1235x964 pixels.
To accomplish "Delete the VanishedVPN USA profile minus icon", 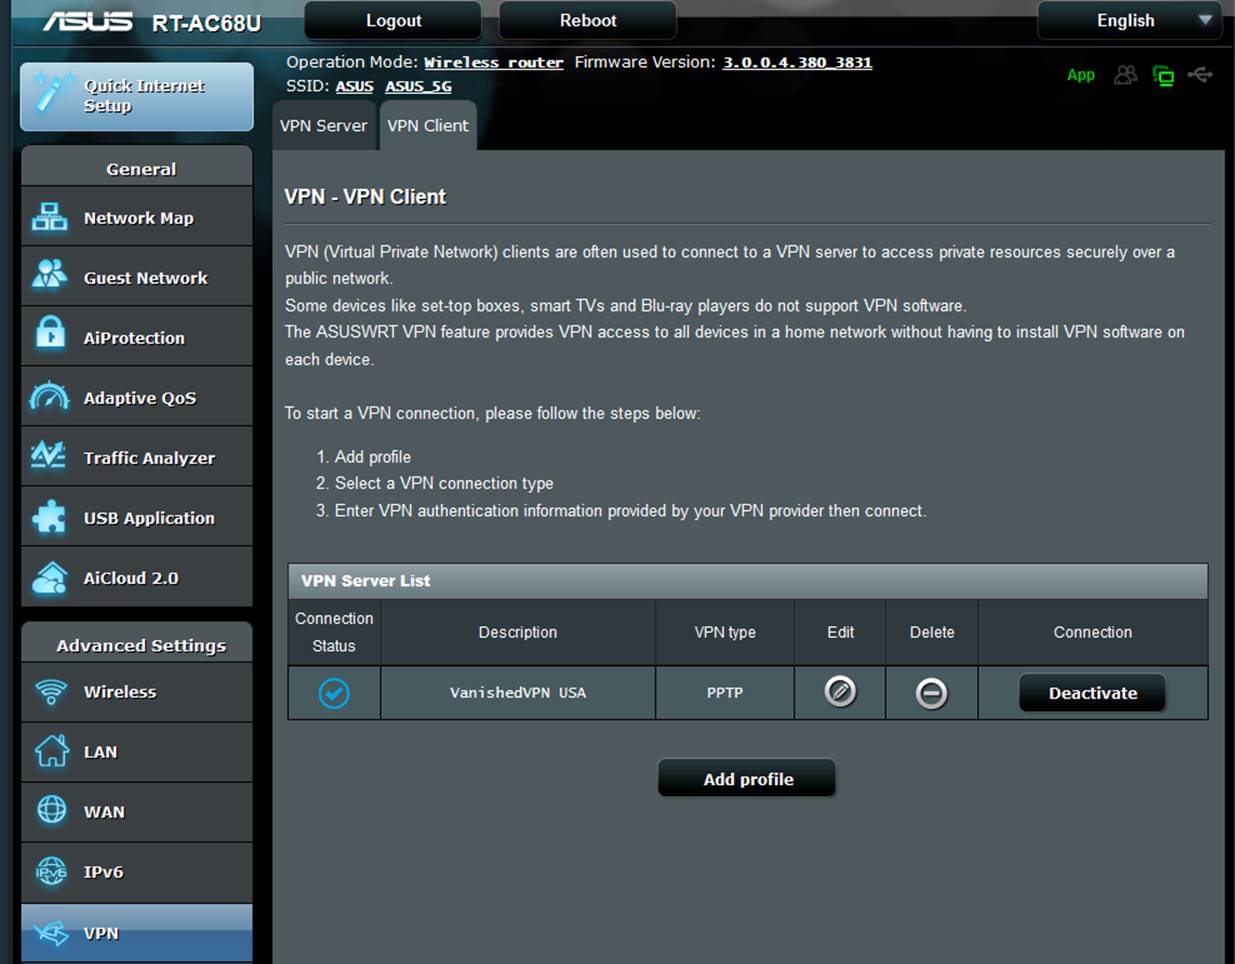I will pos(931,693).
